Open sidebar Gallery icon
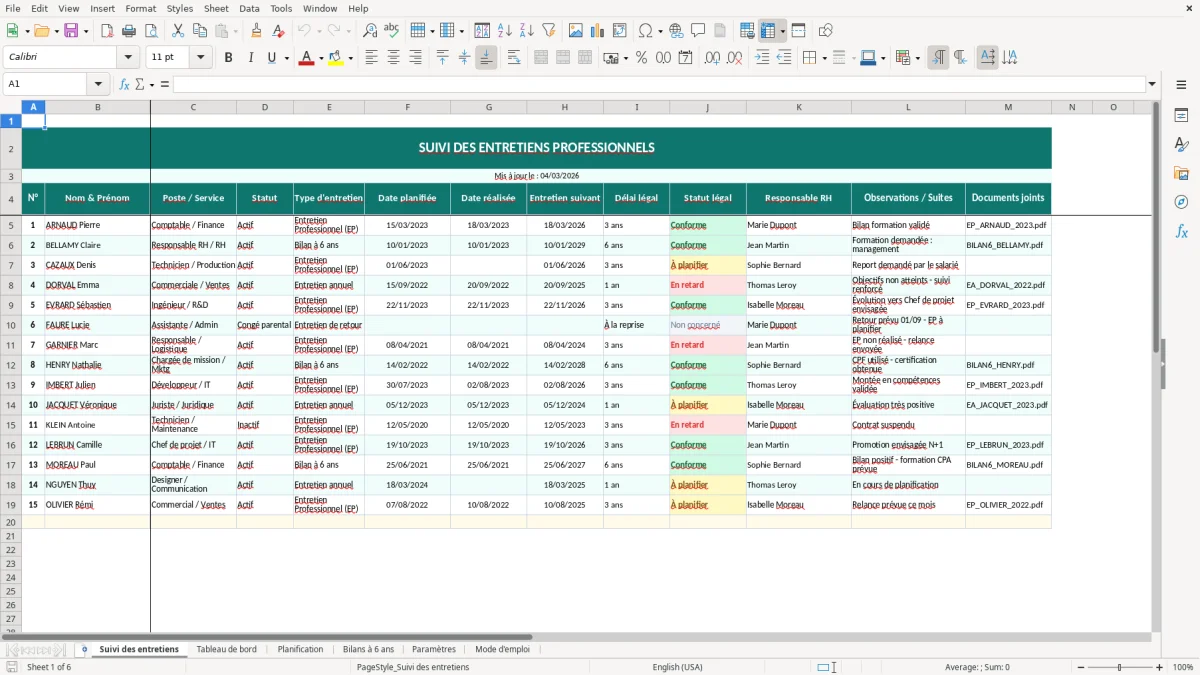The width and height of the screenshot is (1200, 675). (1181, 173)
